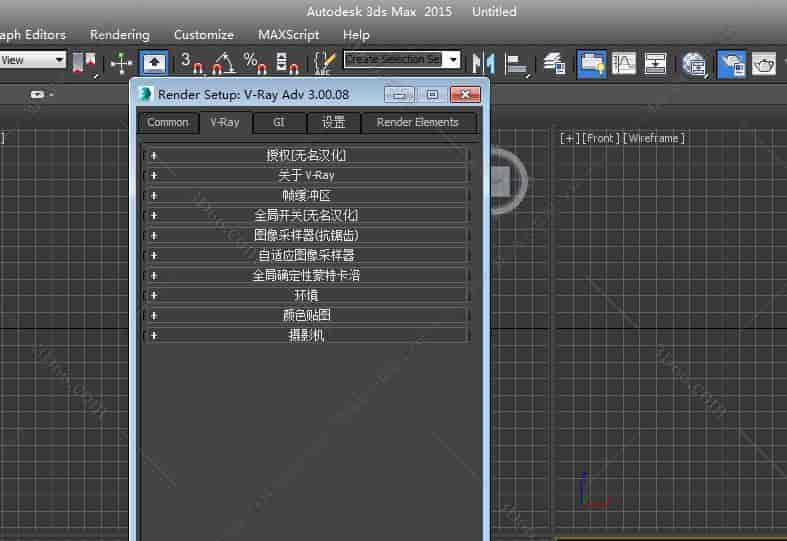Screen dimensions: 787x541
Task: Open the View coordinate system dropdown
Action: [59, 60]
